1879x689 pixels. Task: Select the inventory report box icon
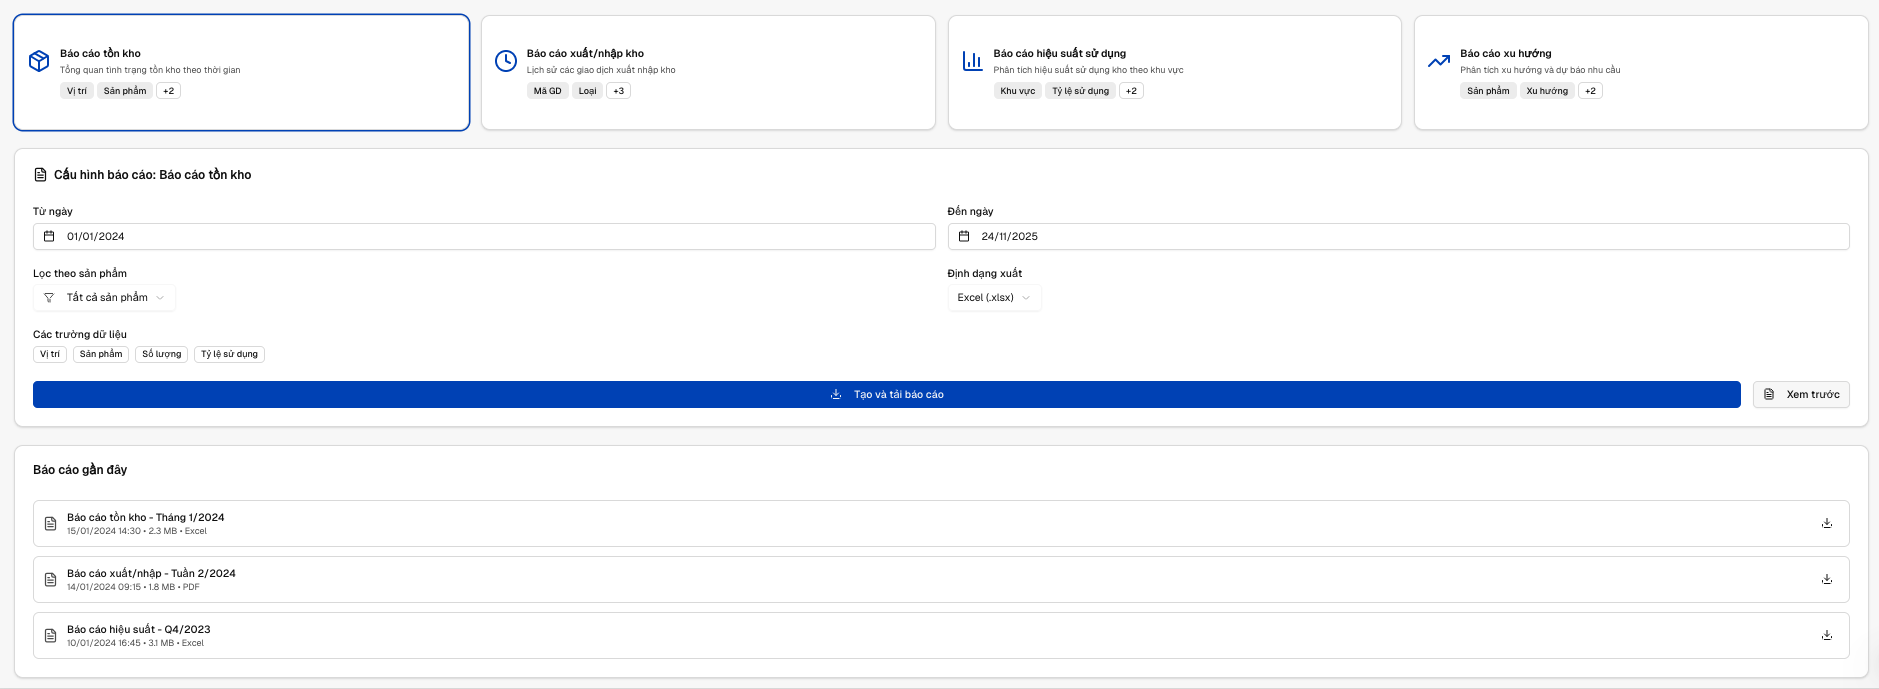39,61
